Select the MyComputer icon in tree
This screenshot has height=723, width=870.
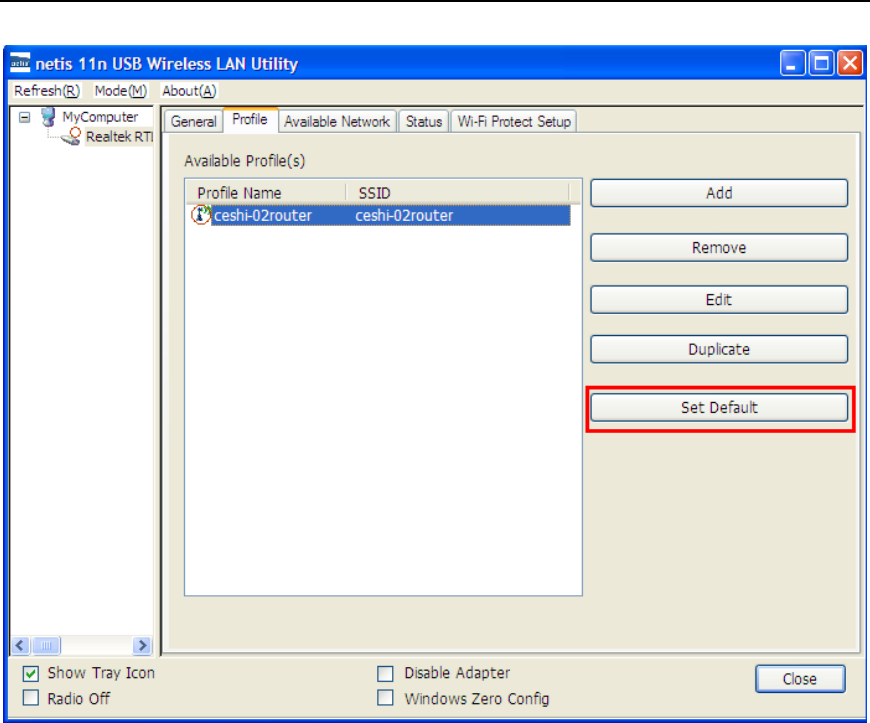click(49, 117)
